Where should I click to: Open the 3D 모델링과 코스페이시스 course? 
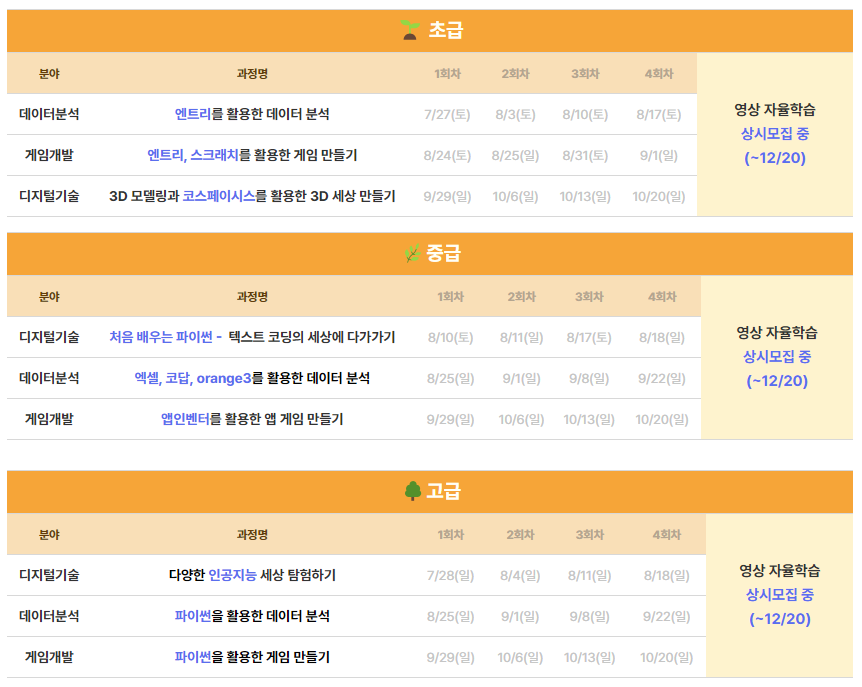pos(252,196)
